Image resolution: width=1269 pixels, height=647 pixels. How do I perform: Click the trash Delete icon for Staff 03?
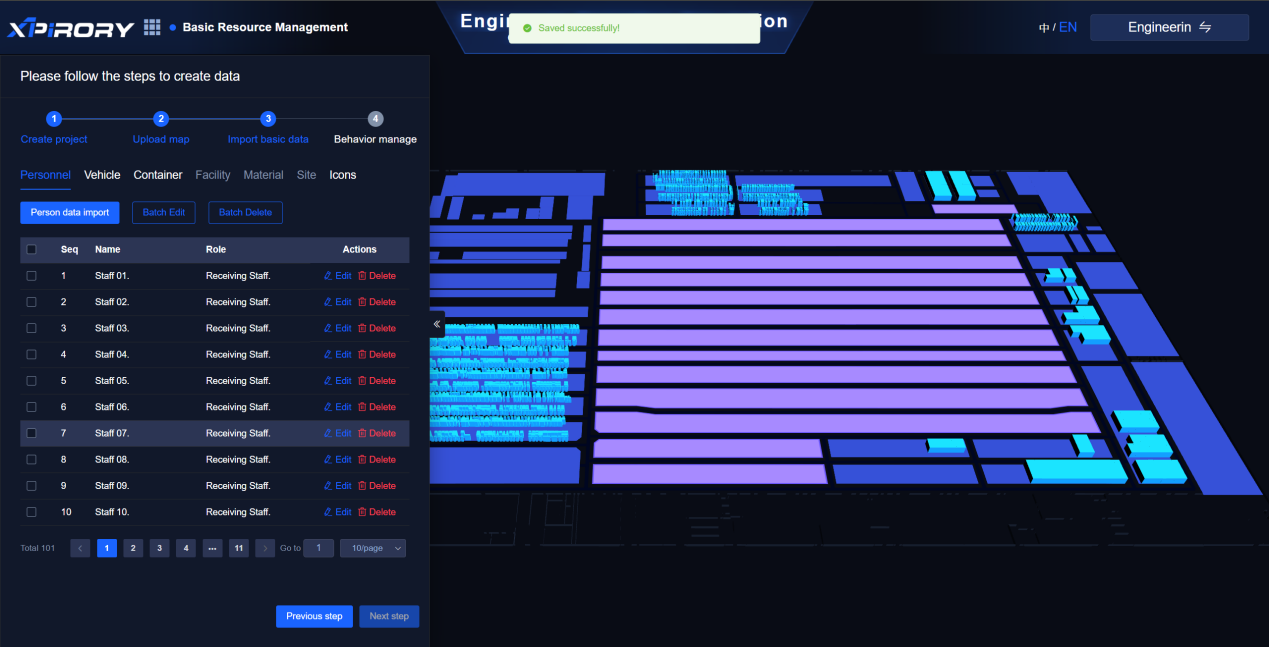tap(362, 328)
